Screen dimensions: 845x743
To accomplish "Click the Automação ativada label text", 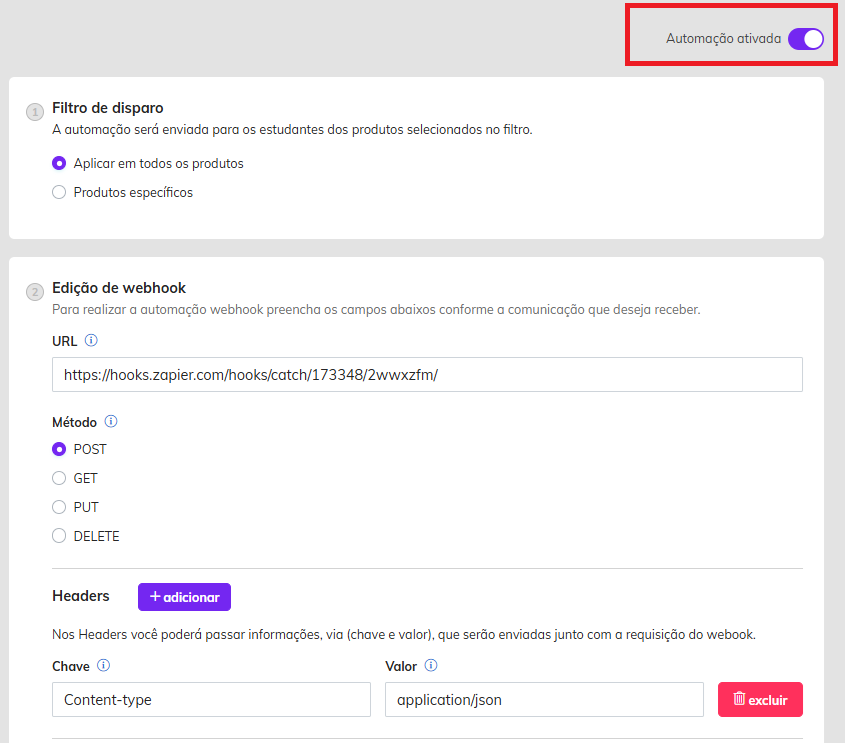I will pyautogui.click(x=723, y=39).
